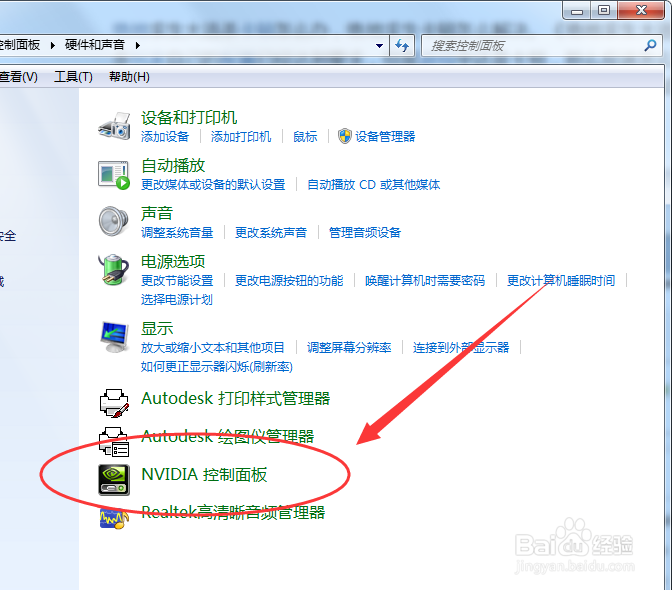672x590 pixels.
Task: Click the 控制面板 breadcrumb
Action: 20,45
